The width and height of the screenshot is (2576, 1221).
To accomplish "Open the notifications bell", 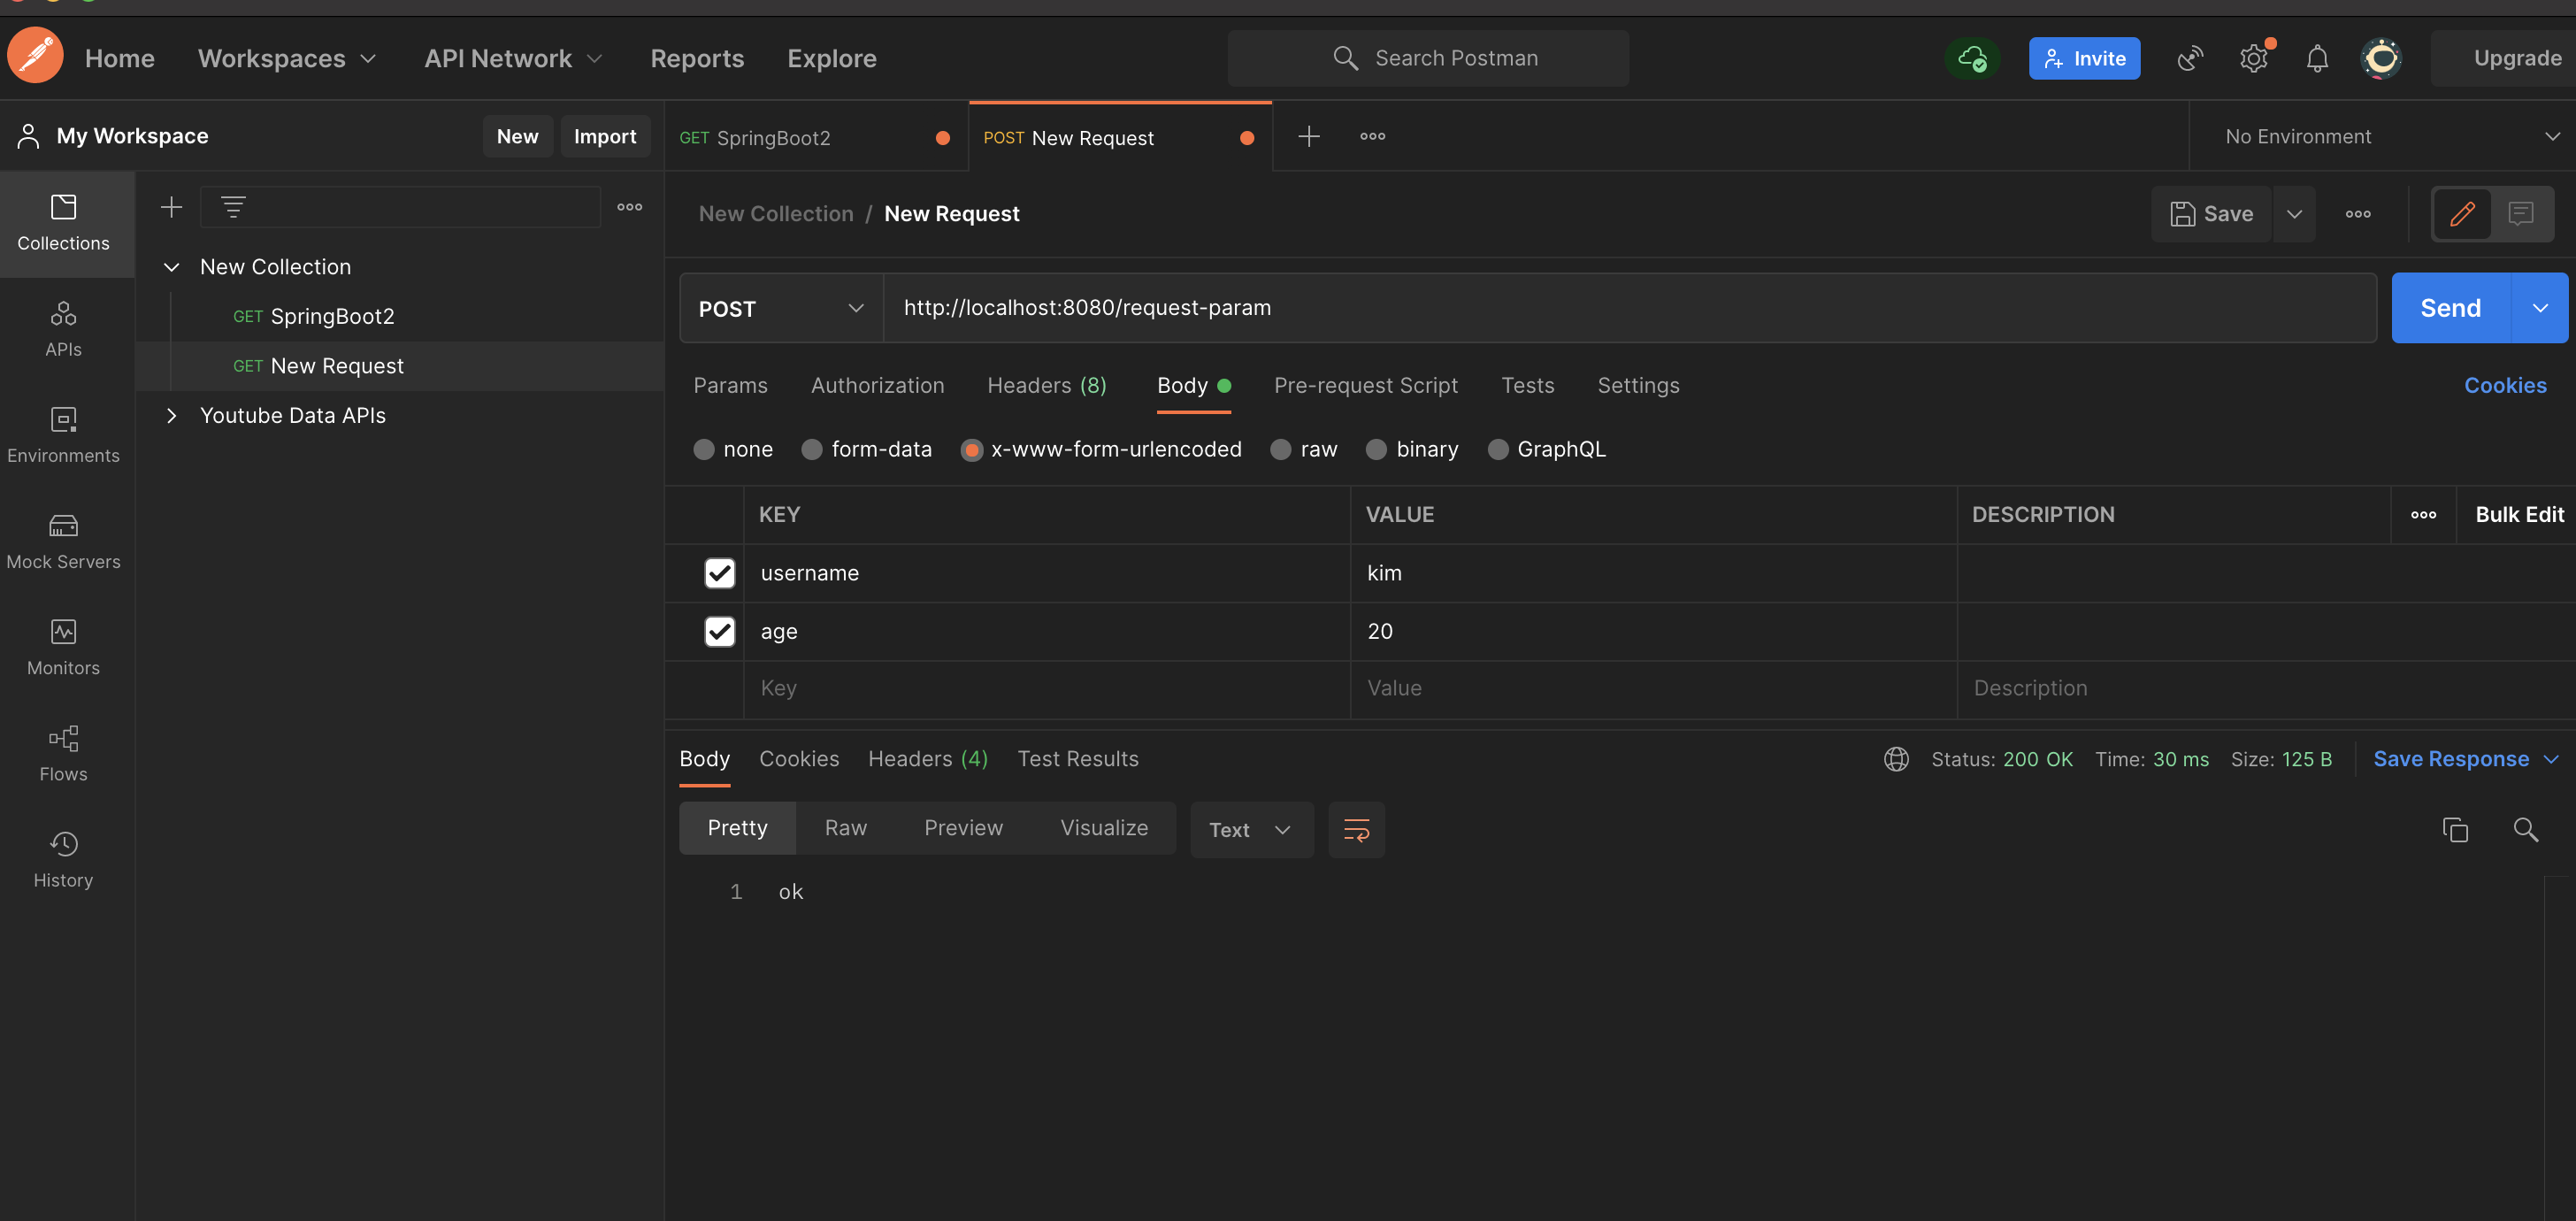I will pos(2317,58).
